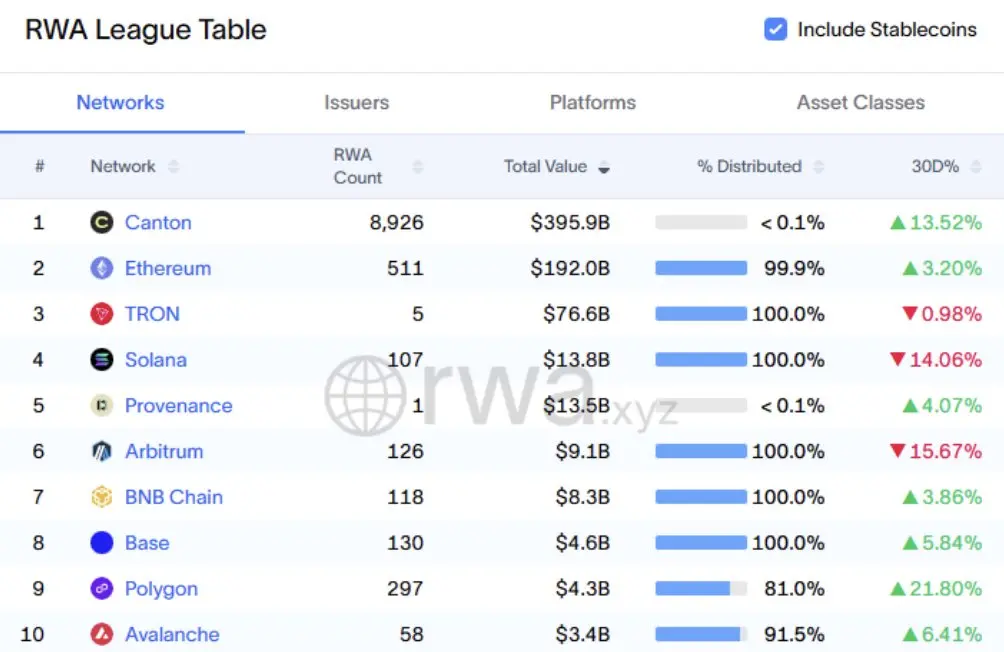Open the Base network link
This screenshot has width=1004, height=652.
[x=147, y=543]
